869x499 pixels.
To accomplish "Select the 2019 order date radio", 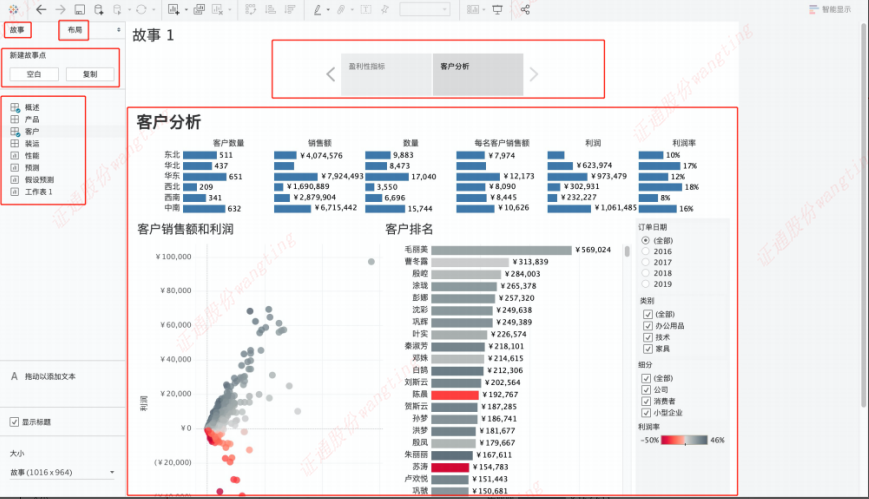I will [x=645, y=284].
